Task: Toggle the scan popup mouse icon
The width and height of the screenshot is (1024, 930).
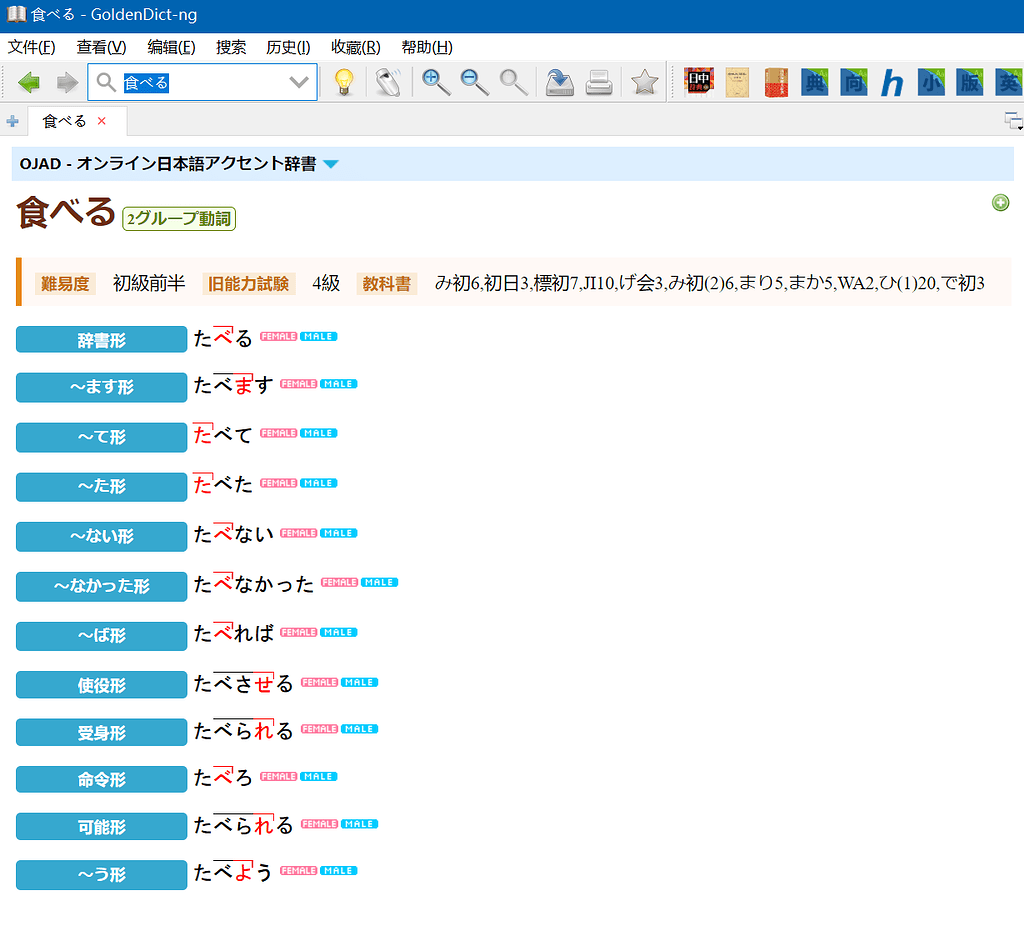Action: (x=388, y=82)
